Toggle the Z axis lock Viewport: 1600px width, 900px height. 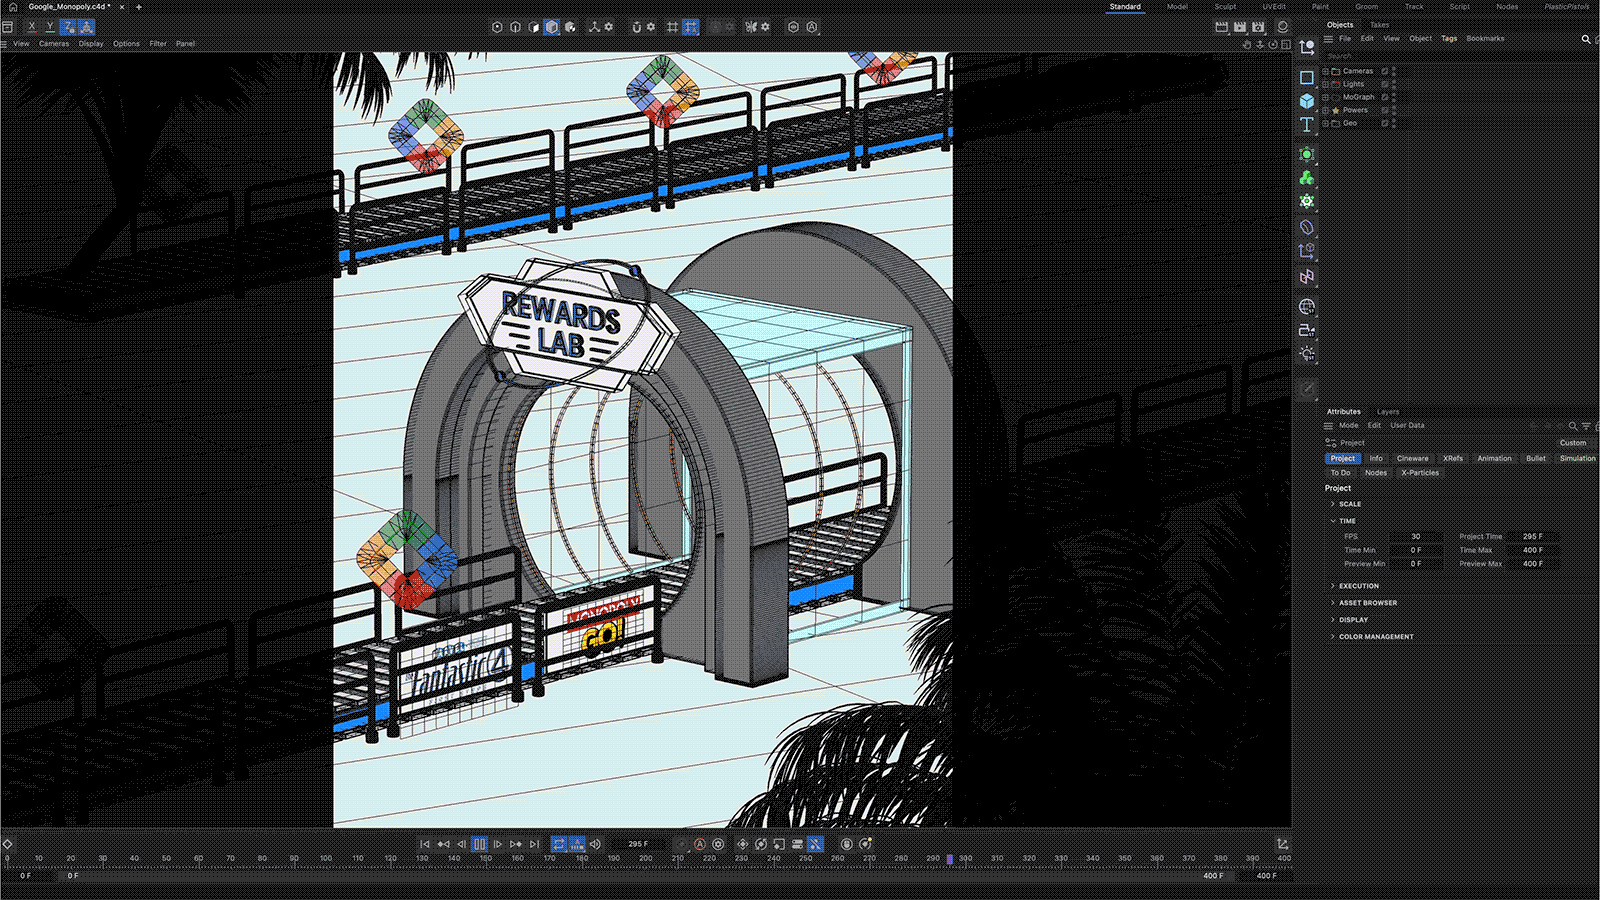(68, 27)
